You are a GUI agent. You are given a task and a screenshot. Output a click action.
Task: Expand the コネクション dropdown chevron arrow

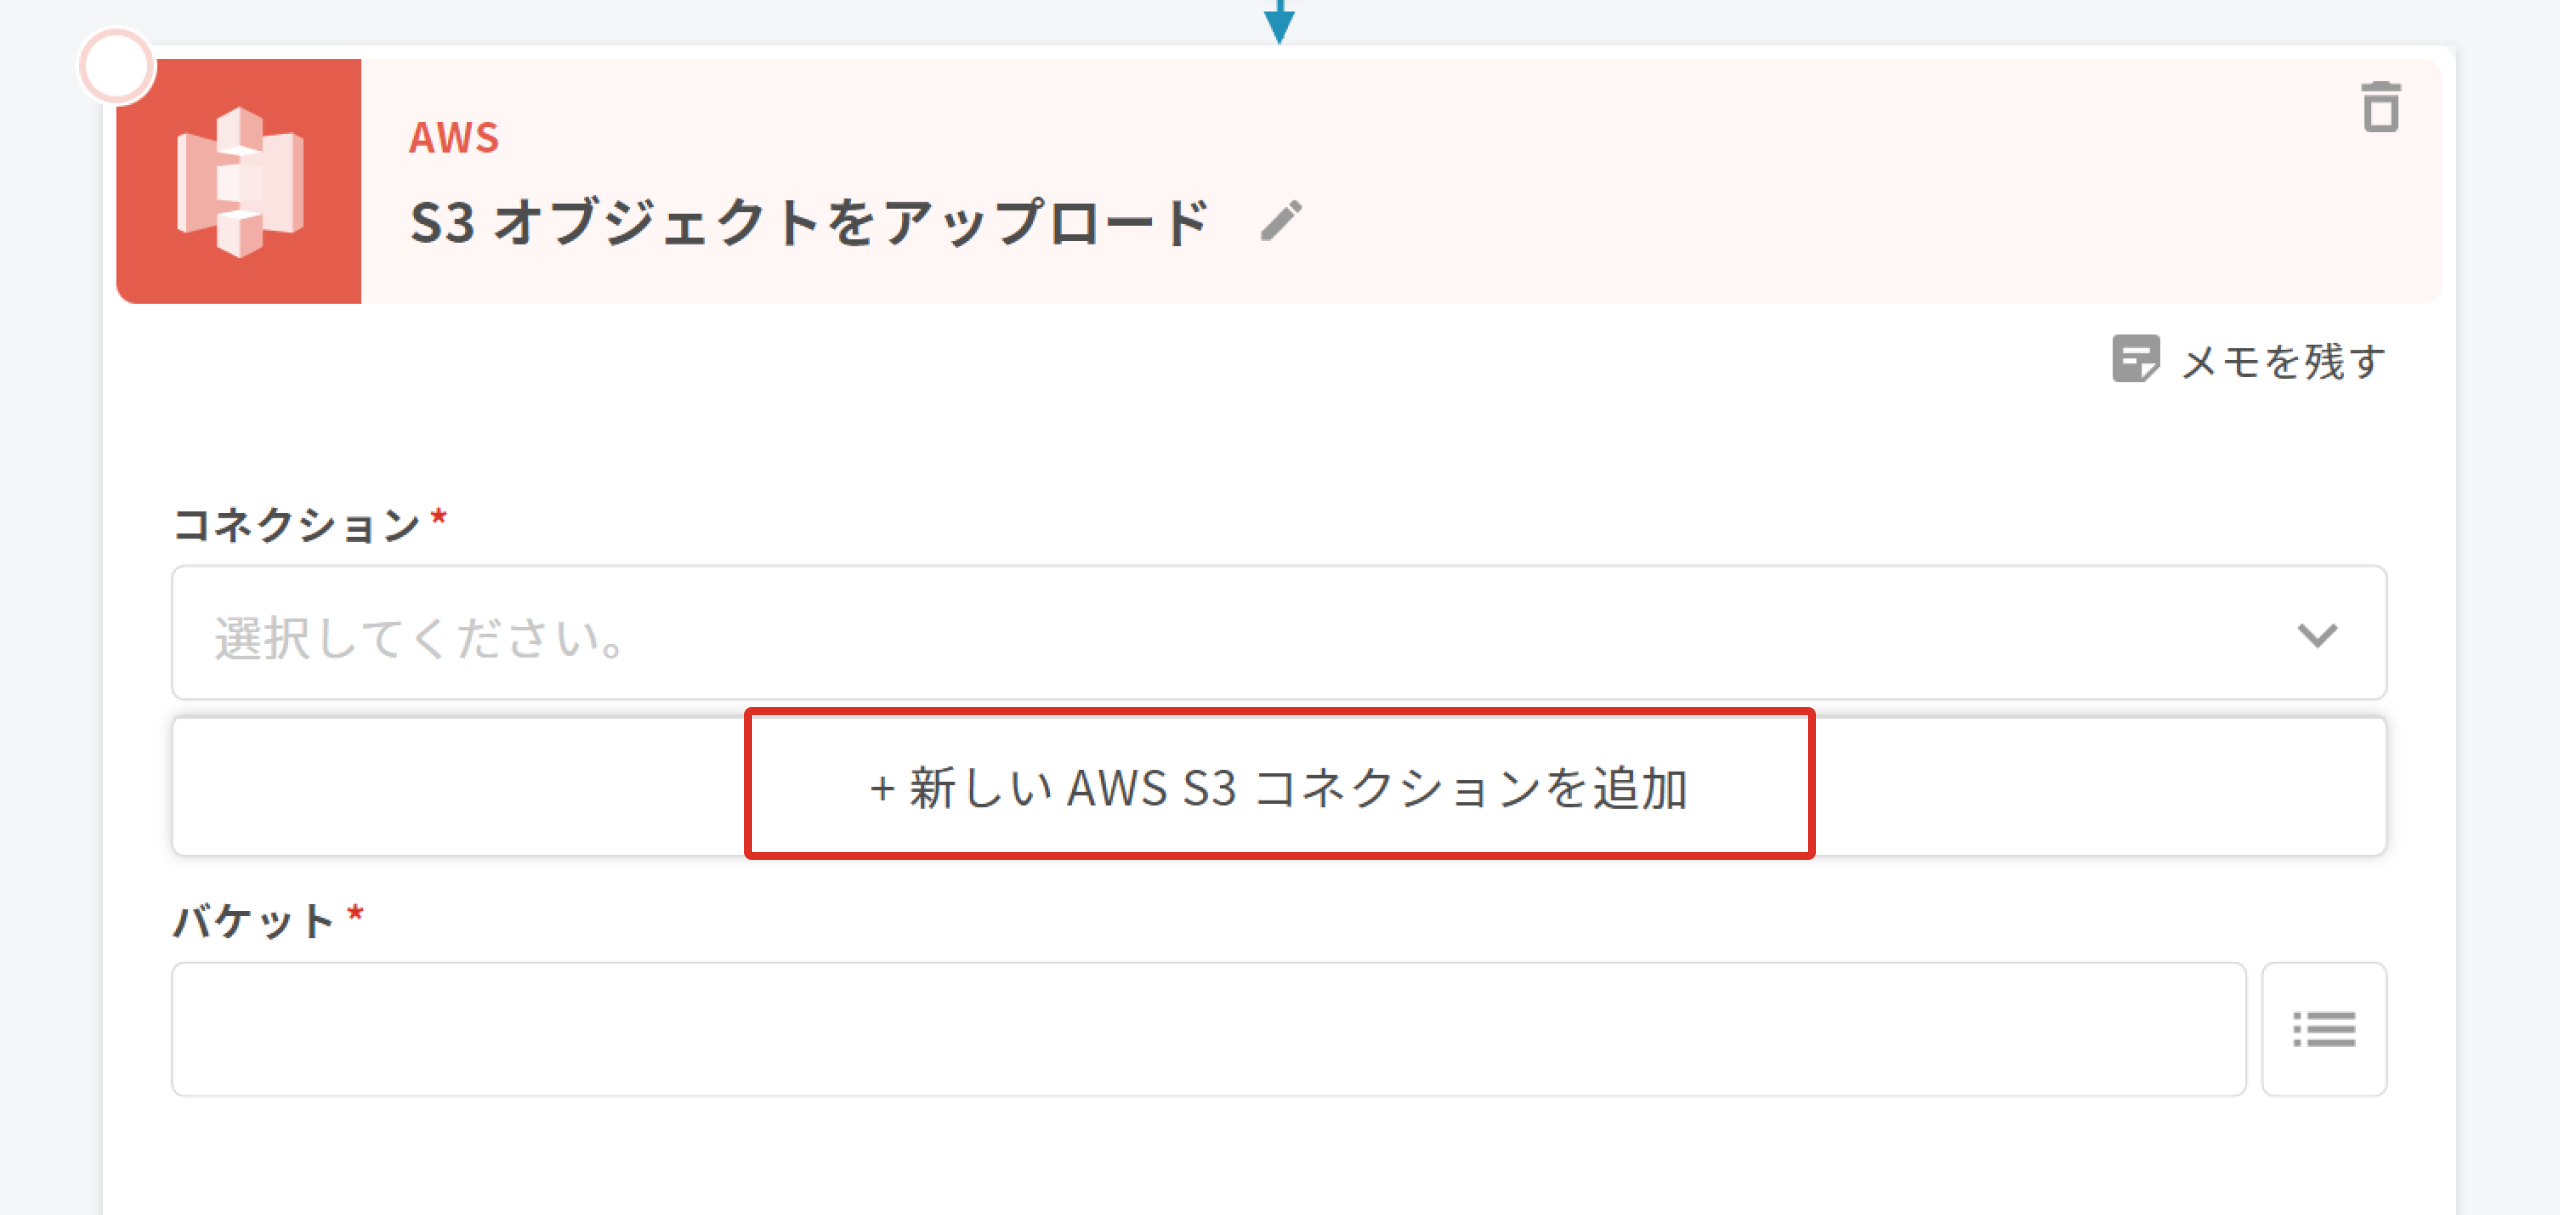2316,635
